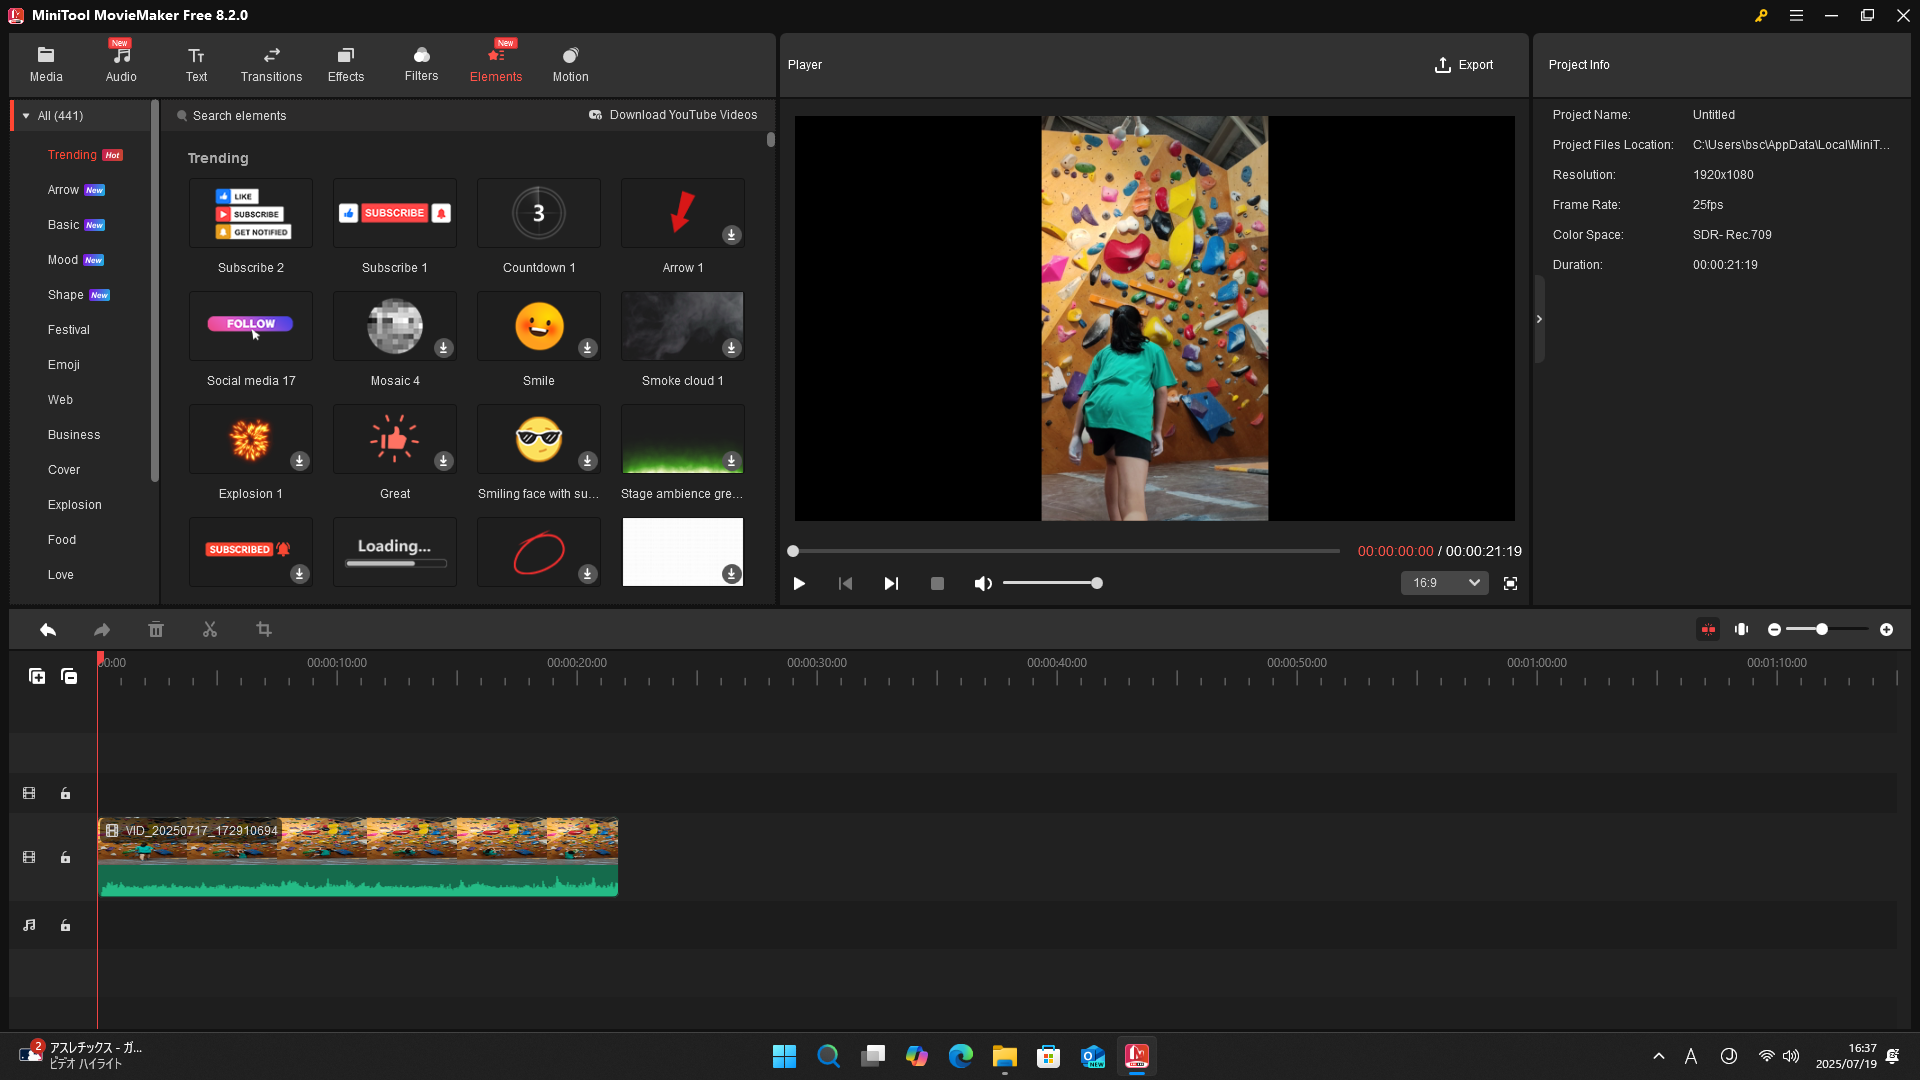Collapse the Project Info side panel arrow
Image resolution: width=1920 pixels, height=1080 pixels.
click(1539, 319)
